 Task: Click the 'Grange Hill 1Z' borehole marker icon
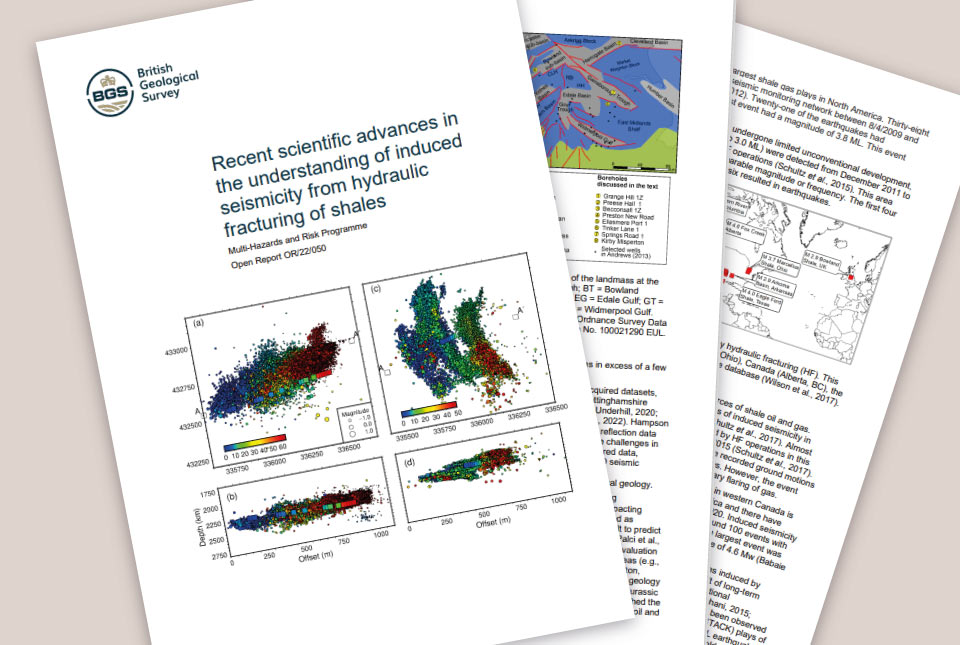(x=598, y=196)
